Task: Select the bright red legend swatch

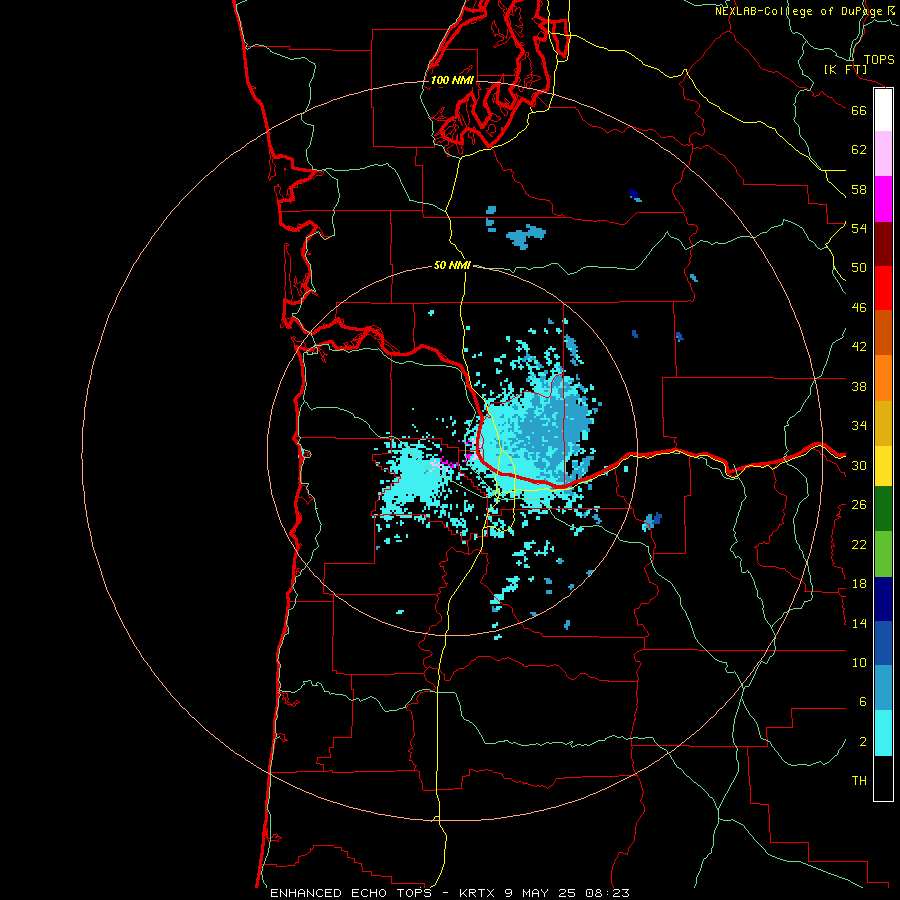Action: click(x=883, y=288)
